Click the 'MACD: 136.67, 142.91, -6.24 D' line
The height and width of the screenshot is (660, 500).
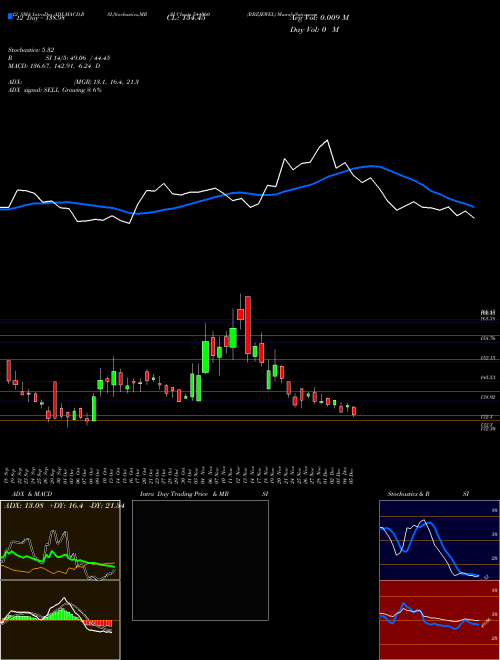click(54, 66)
